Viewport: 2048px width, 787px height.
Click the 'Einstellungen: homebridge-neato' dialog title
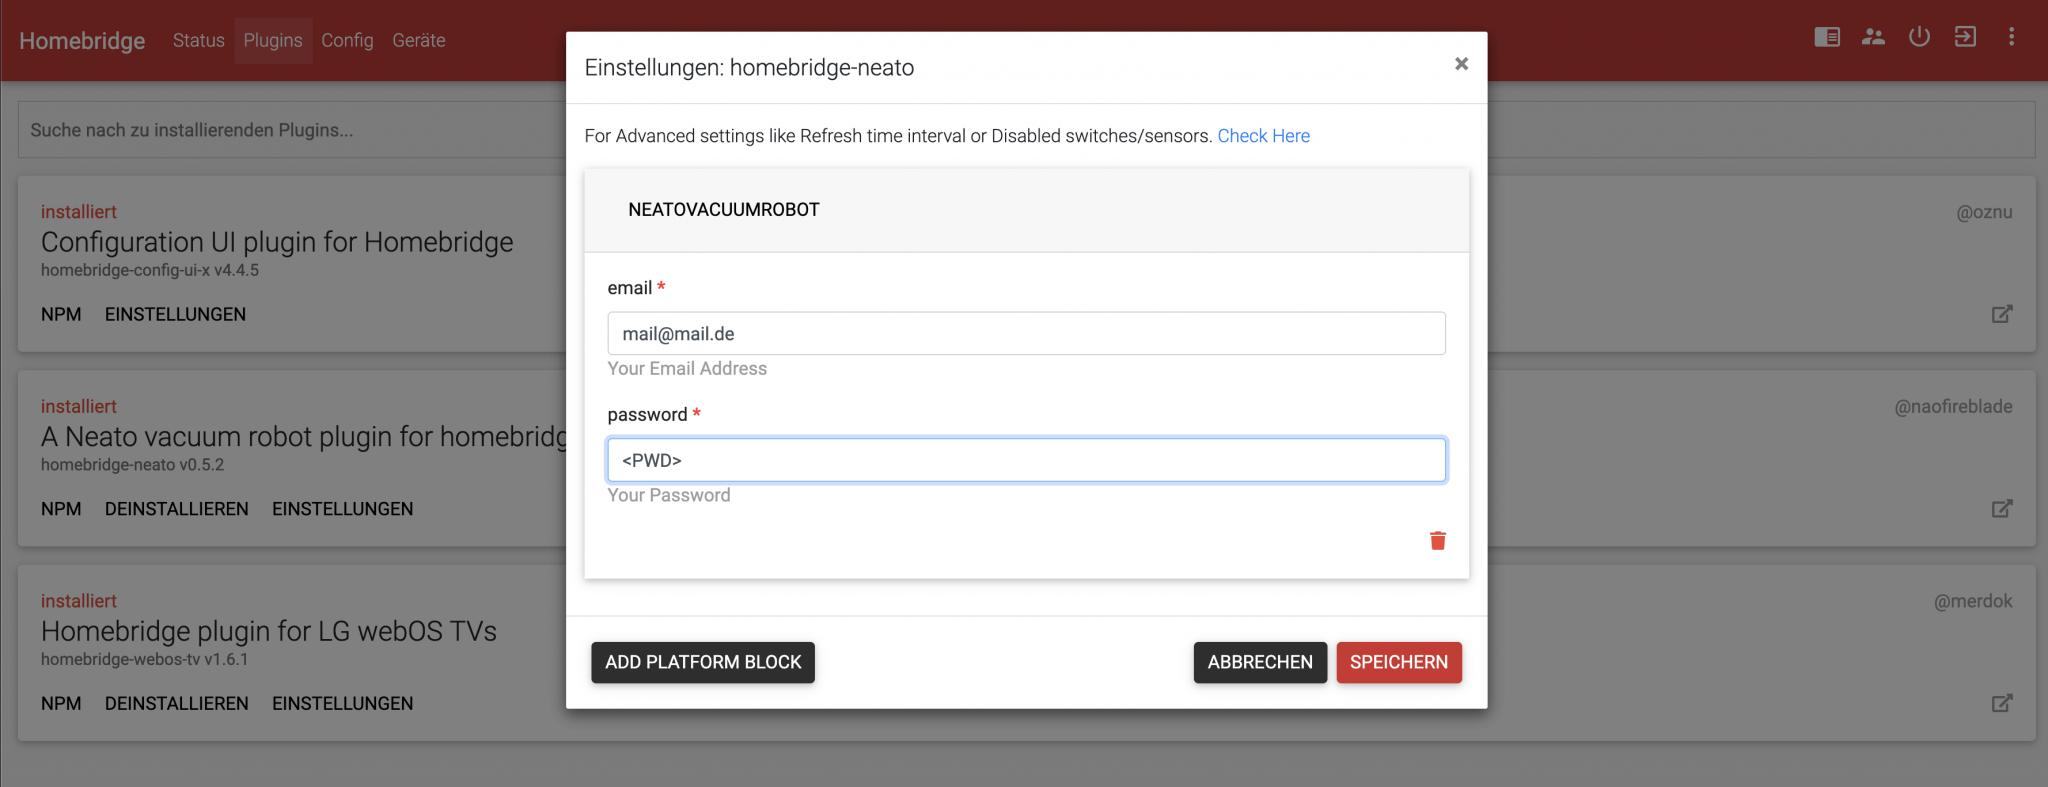pos(749,67)
